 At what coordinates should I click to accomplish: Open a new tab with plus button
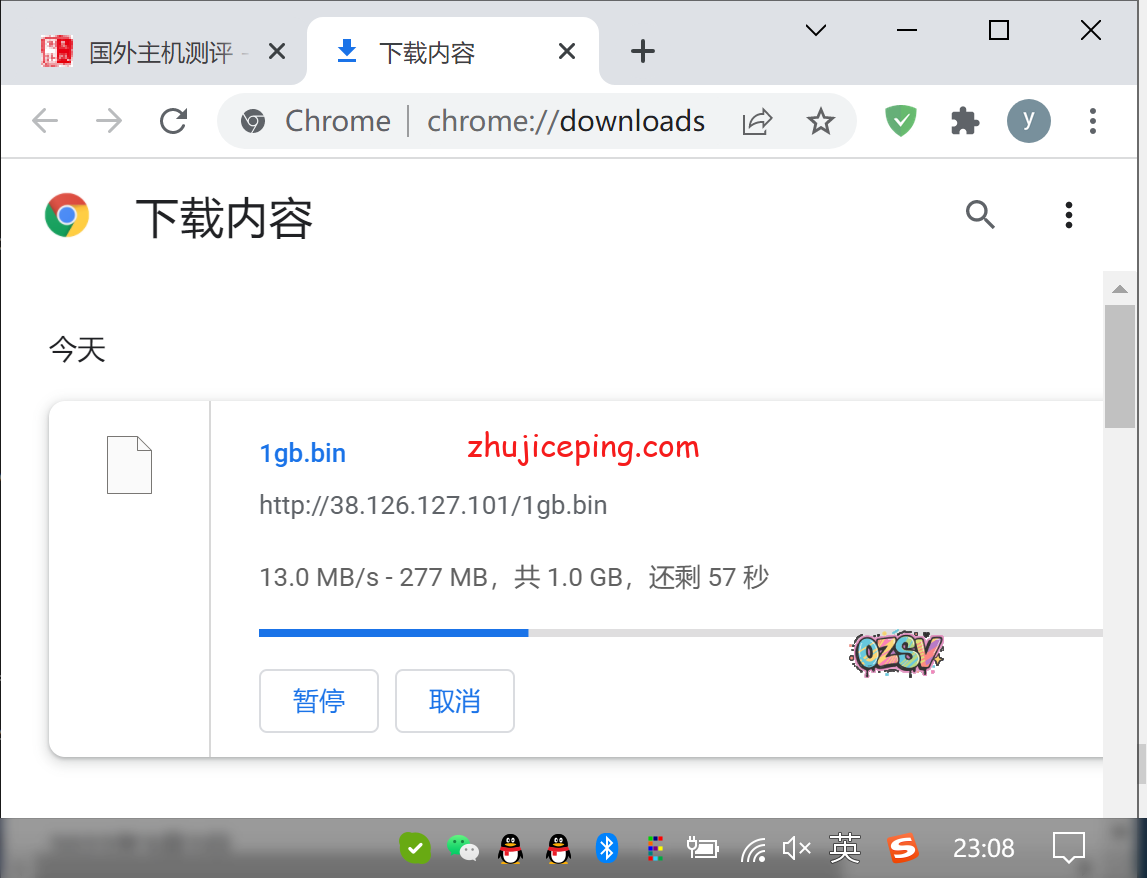click(643, 52)
